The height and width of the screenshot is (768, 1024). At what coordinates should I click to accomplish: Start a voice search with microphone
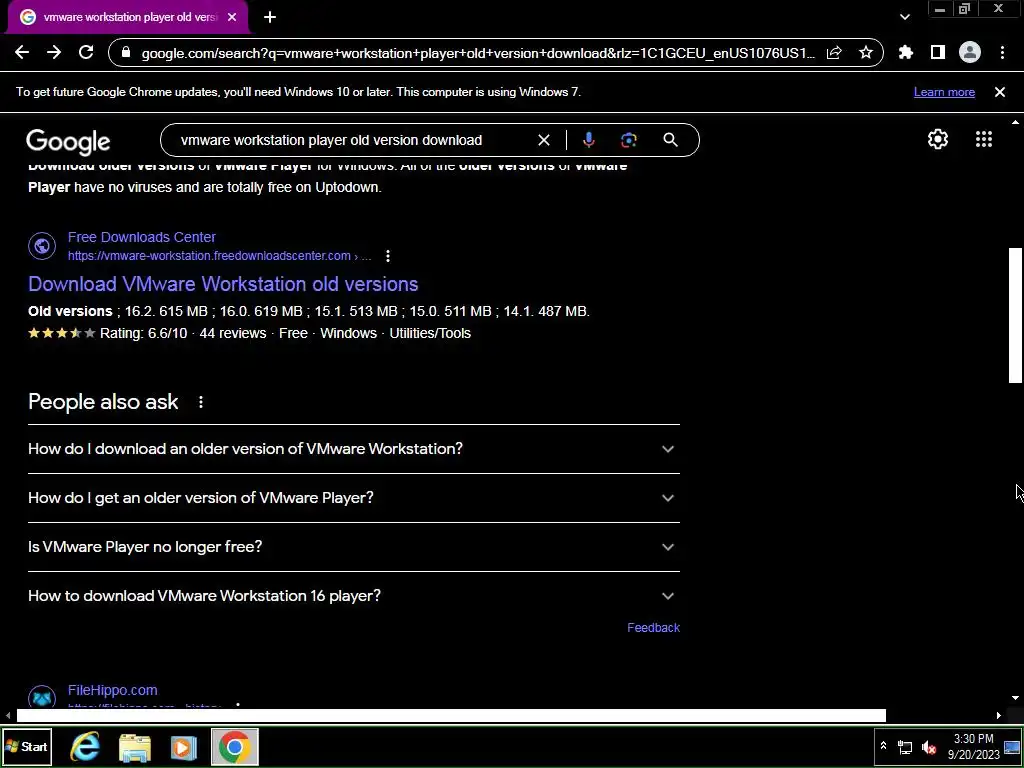coord(588,140)
